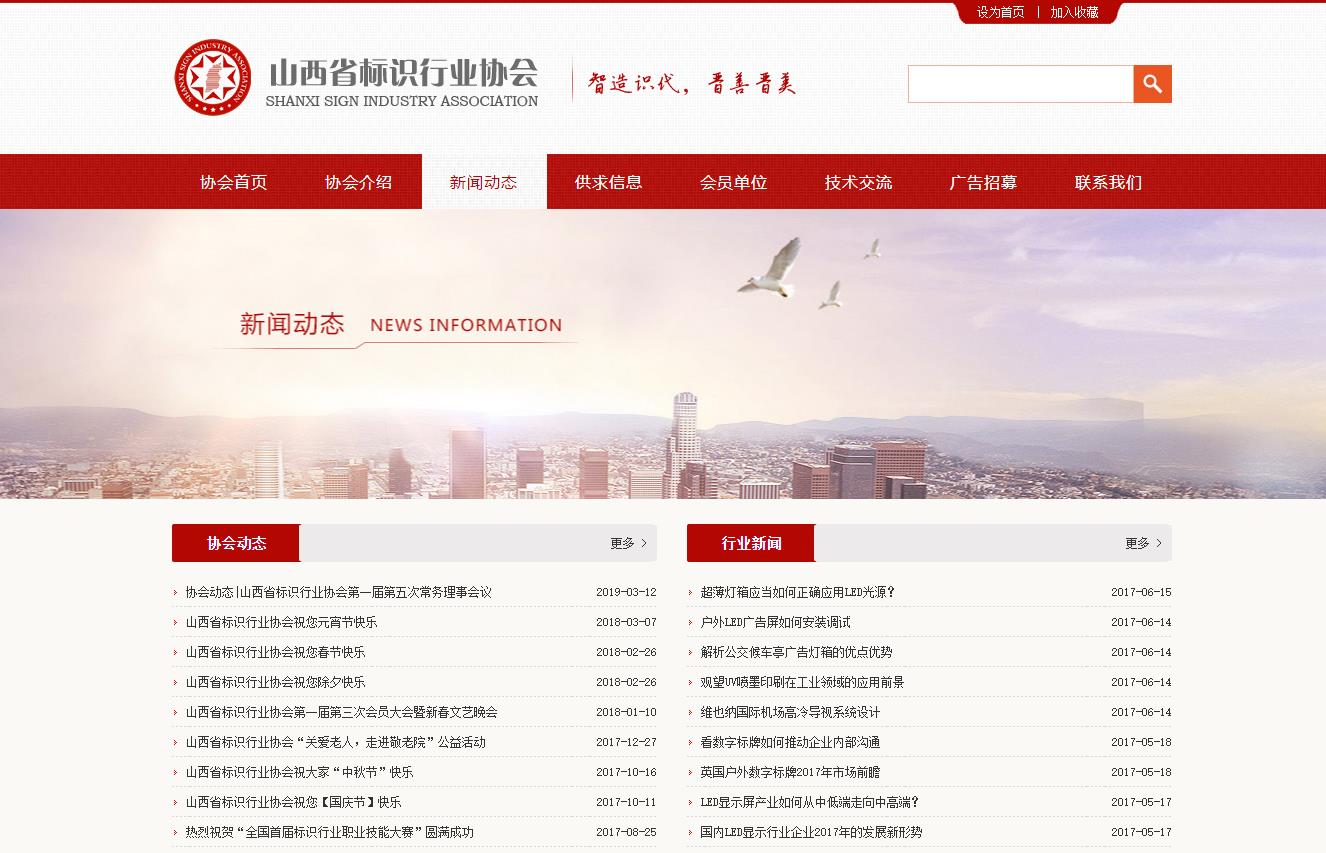The image size is (1326, 853).
Task: Select the 行业新闻 section header
Action: [x=751, y=543]
